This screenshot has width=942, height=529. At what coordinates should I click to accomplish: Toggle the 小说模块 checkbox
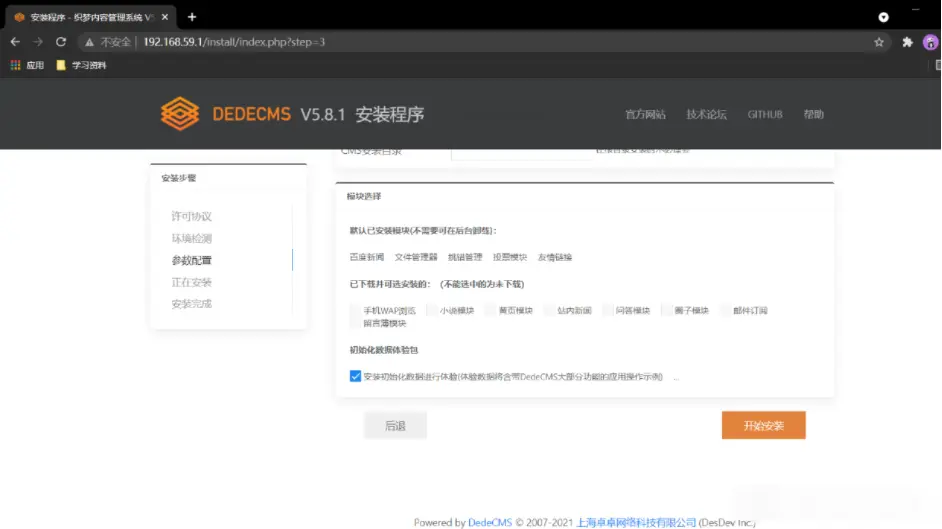tap(431, 310)
